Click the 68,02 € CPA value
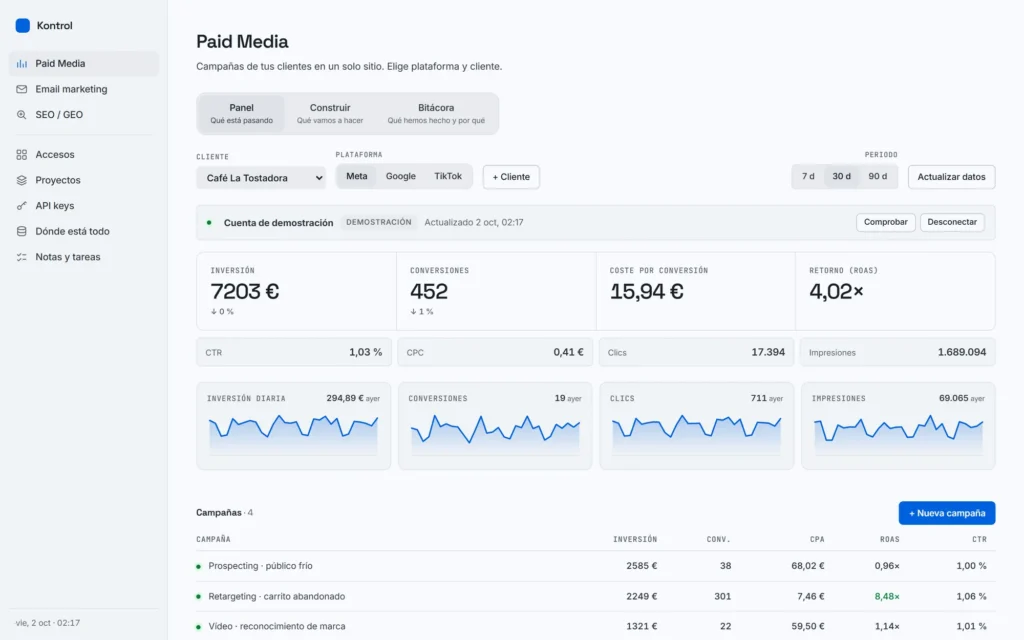The height and width of the screenshot is (640, 1024). point(808,566)
